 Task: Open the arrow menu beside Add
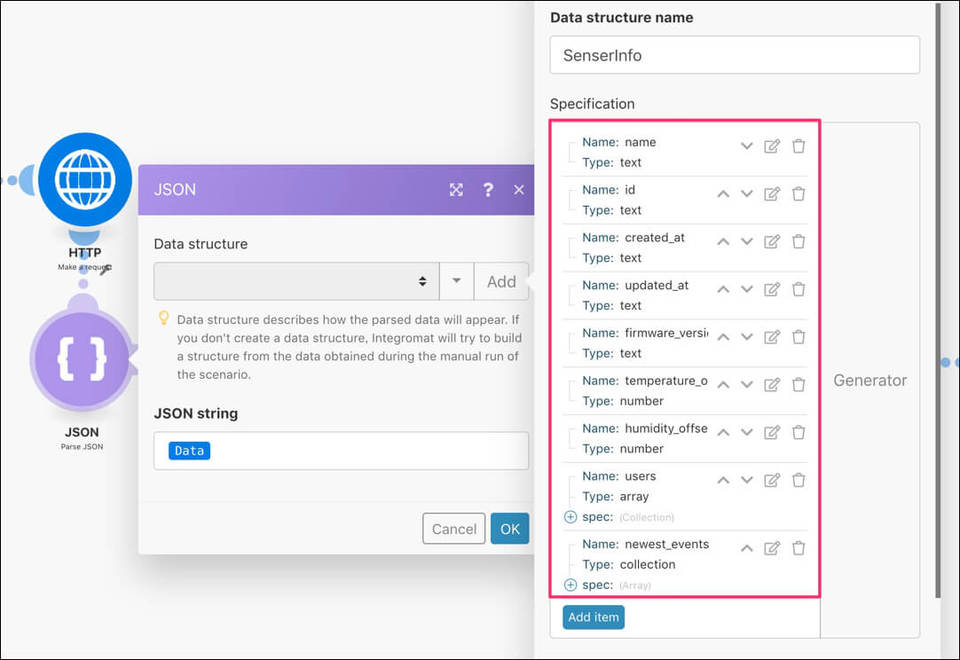457,282
